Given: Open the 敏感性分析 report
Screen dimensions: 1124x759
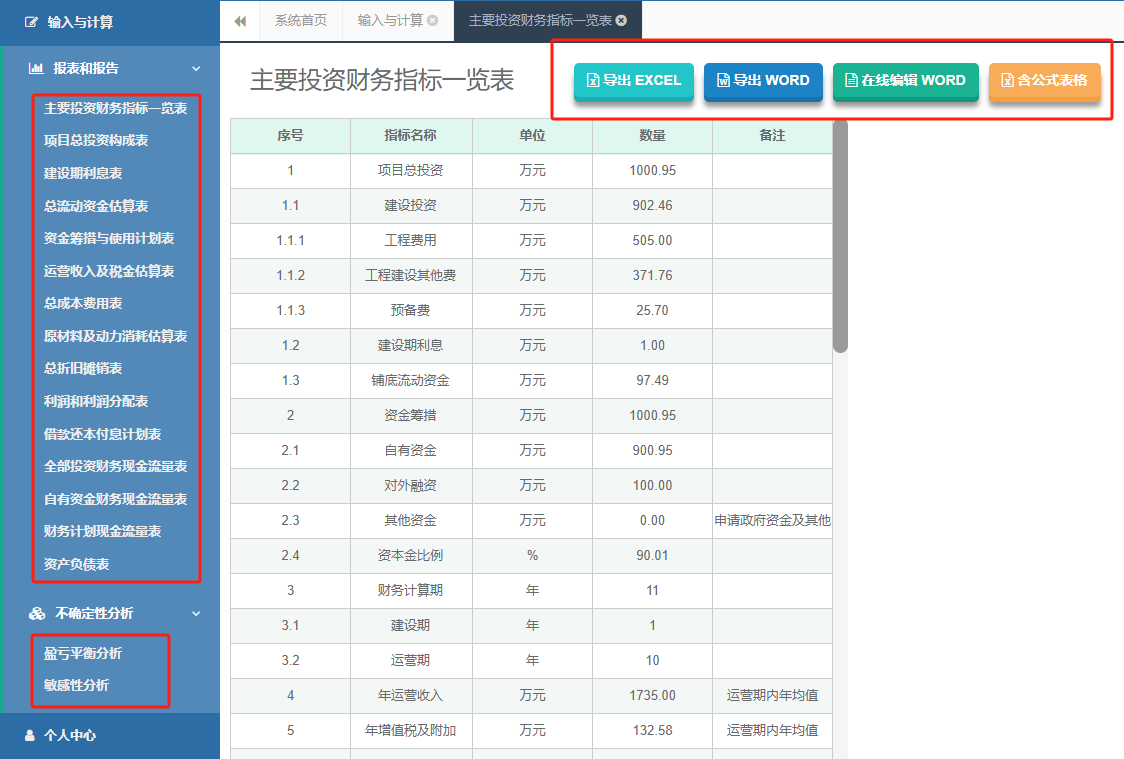Looking at the screenshot, I should pos(77,686).
